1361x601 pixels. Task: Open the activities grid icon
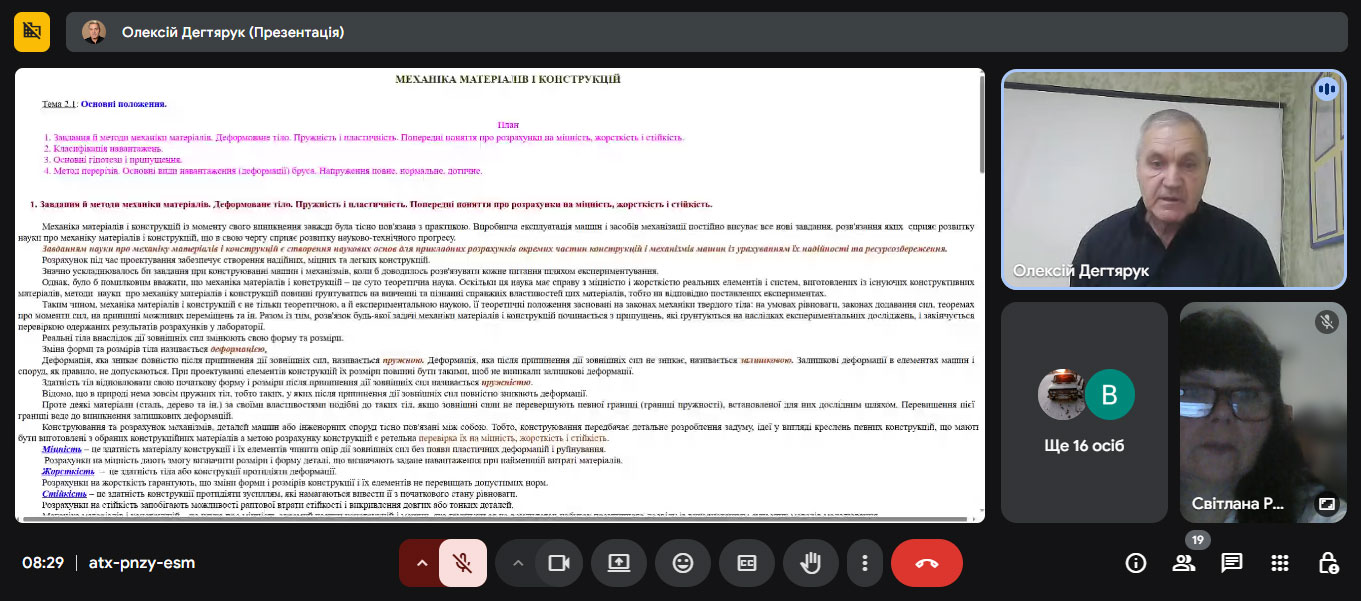(x=1279, y=563)
